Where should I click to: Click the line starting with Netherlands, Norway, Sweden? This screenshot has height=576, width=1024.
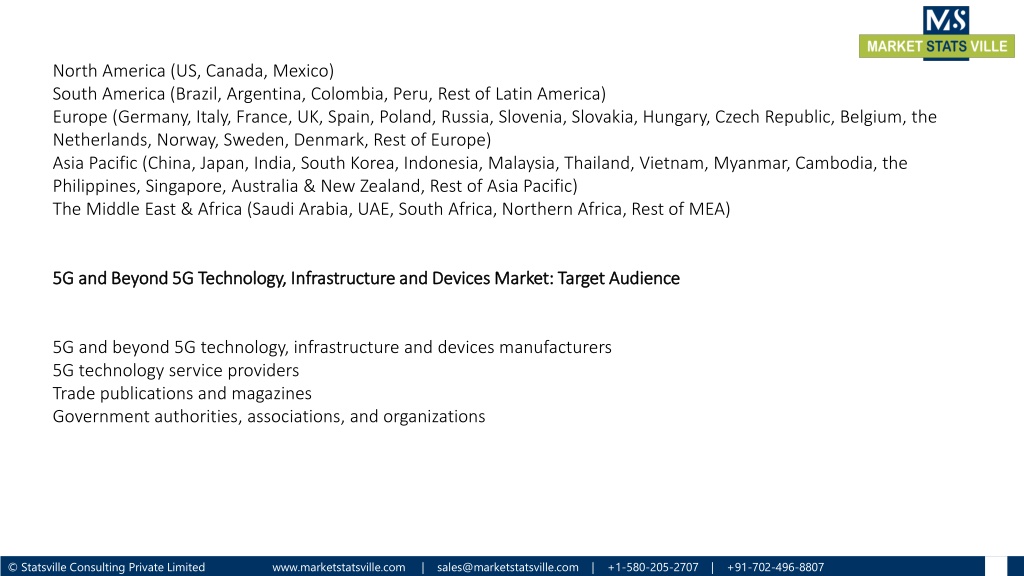coord(272,140)
